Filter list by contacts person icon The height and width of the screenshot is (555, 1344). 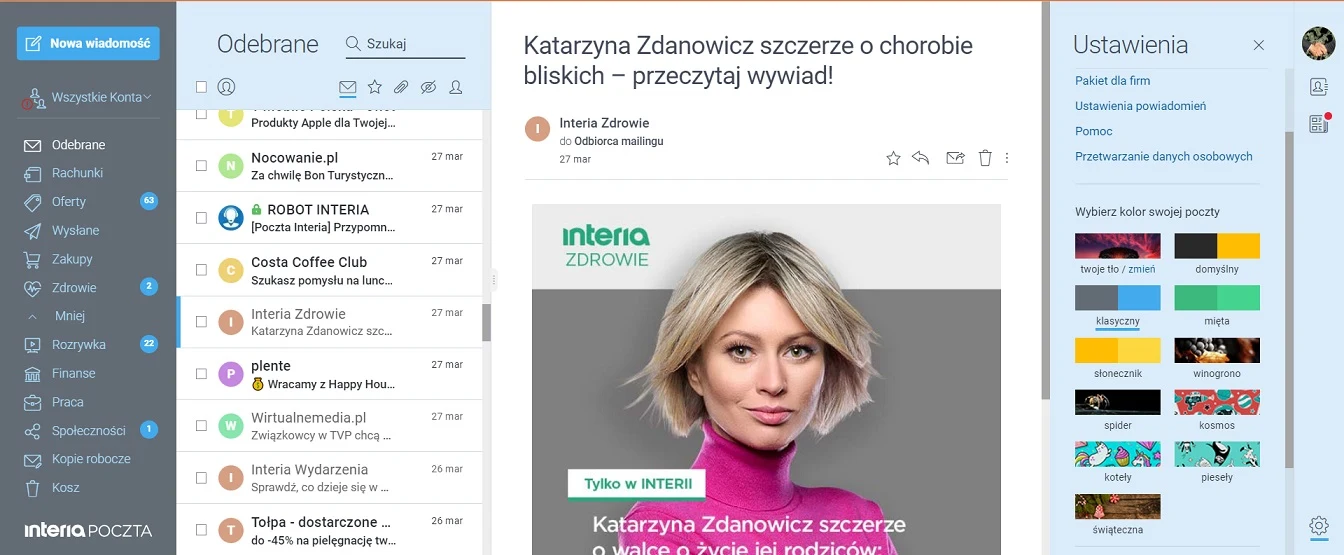click(x=456, y=88)
